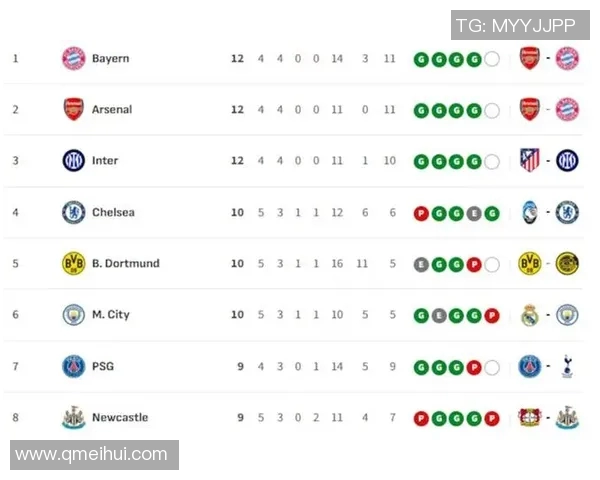This screenshot has height=480, width=600.
Task: Click the first grey E circle in Dortmund's row
Action: [422, 263]
